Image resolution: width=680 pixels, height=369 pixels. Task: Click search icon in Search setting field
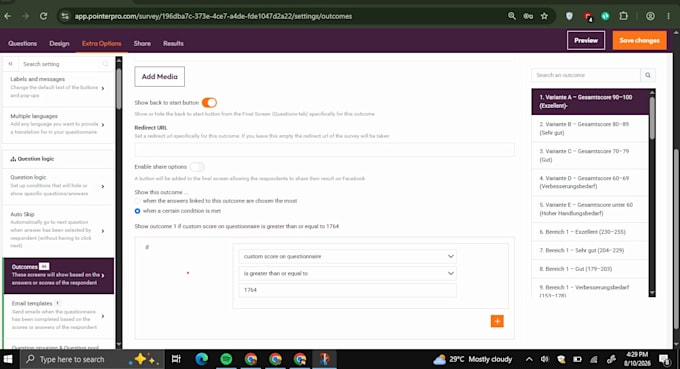coord(105,64)
